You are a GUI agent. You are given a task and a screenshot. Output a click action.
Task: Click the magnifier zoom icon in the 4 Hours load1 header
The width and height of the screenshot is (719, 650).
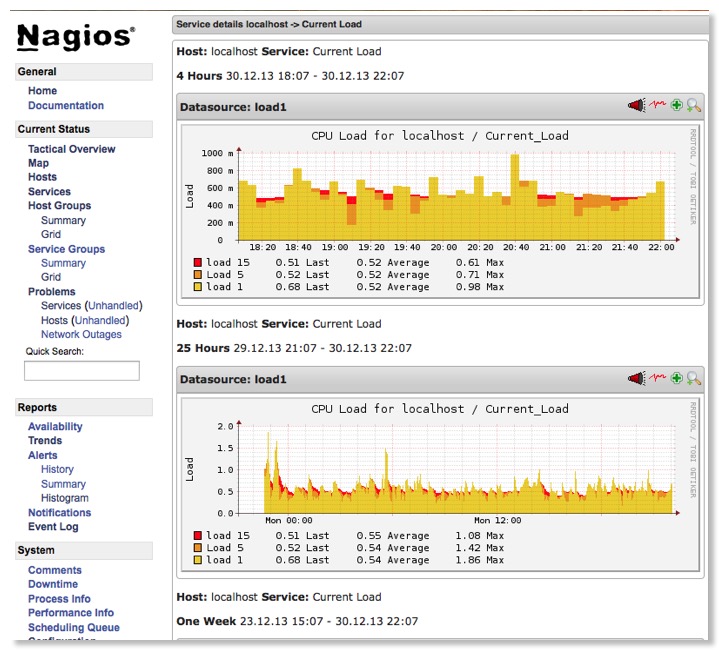click(693, 105)
